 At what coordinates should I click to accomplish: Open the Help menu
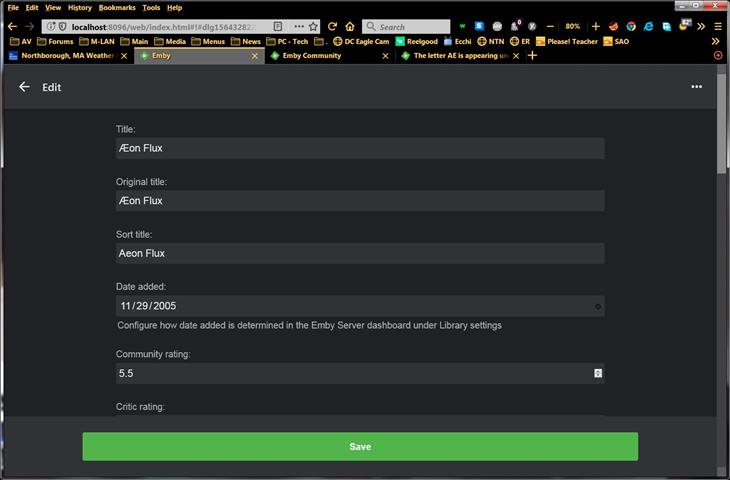175,7
